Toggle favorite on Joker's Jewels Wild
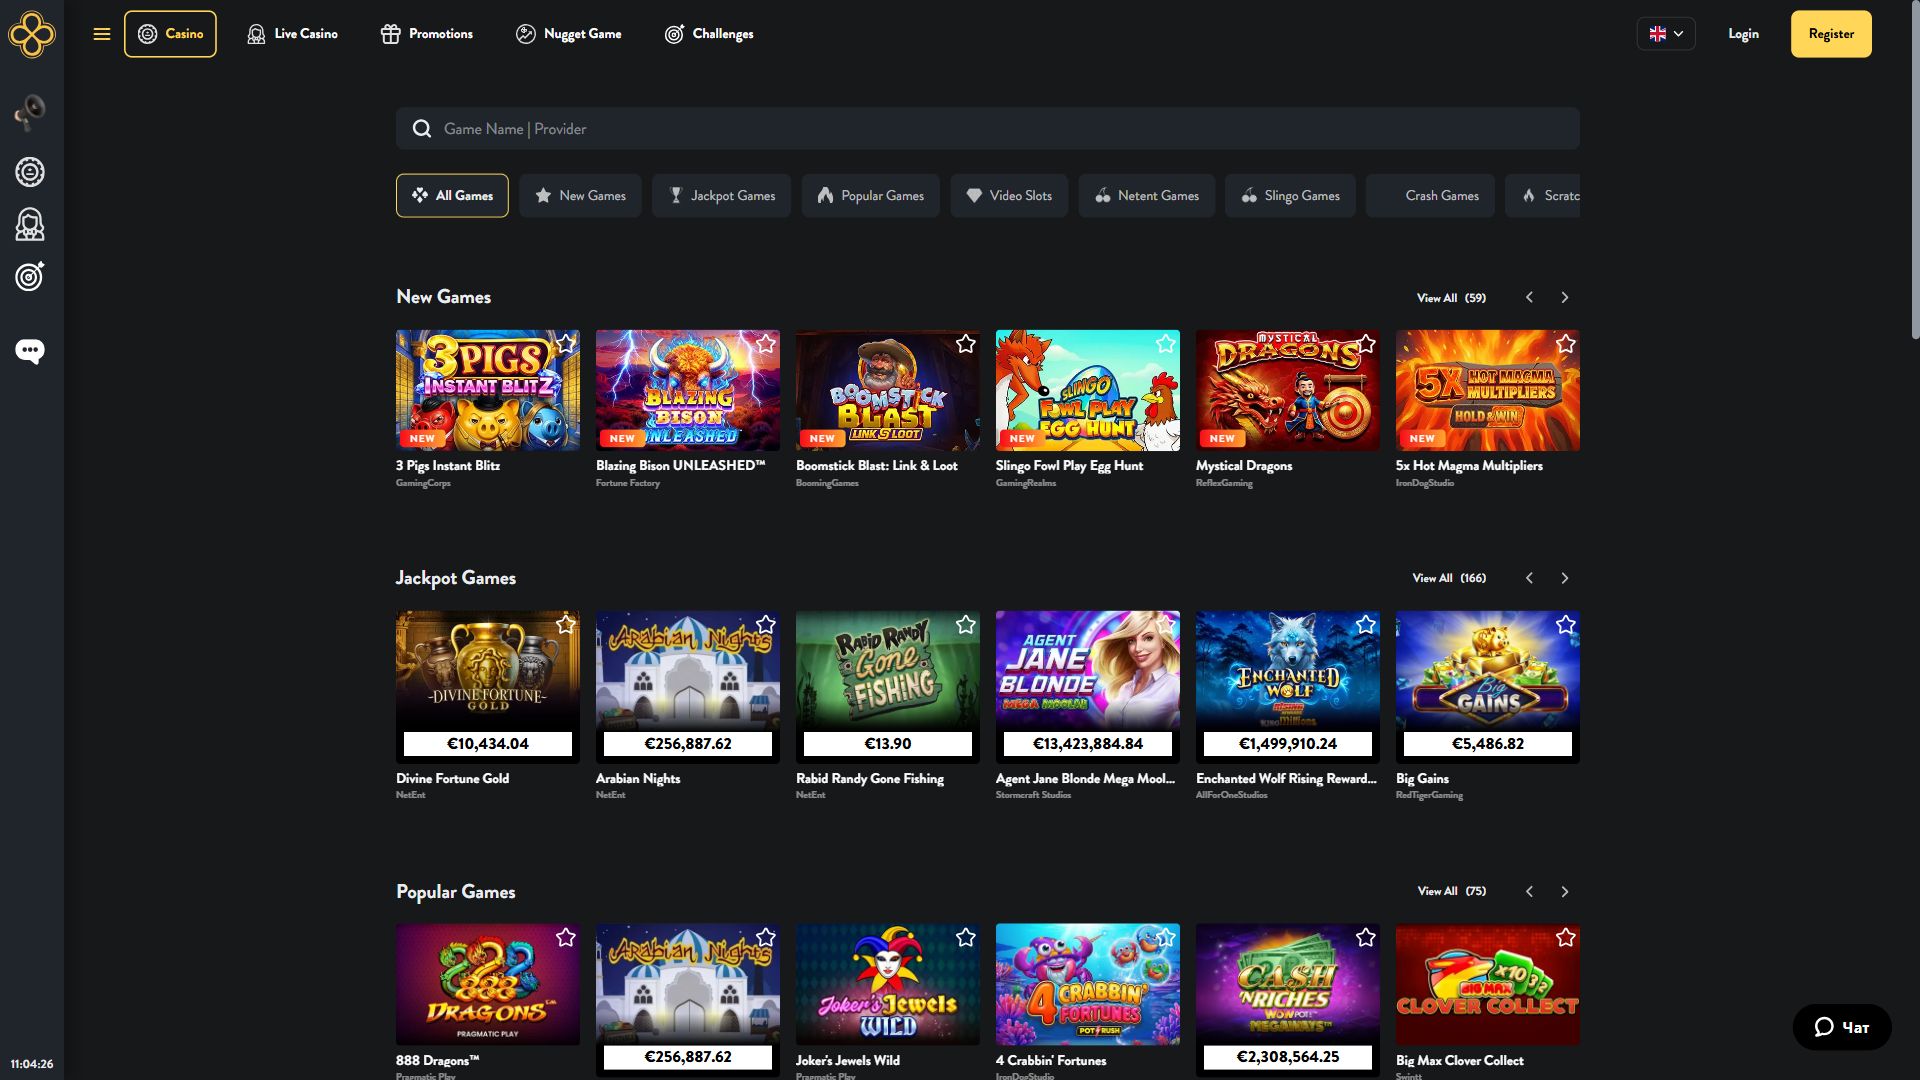 [x=966, y=938]
